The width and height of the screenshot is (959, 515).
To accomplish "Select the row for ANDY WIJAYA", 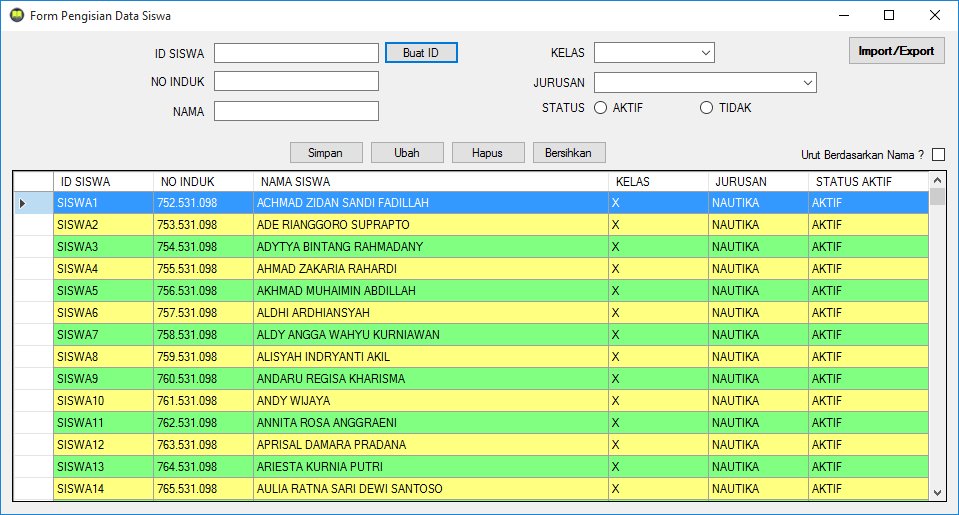I will coord(430,401).
